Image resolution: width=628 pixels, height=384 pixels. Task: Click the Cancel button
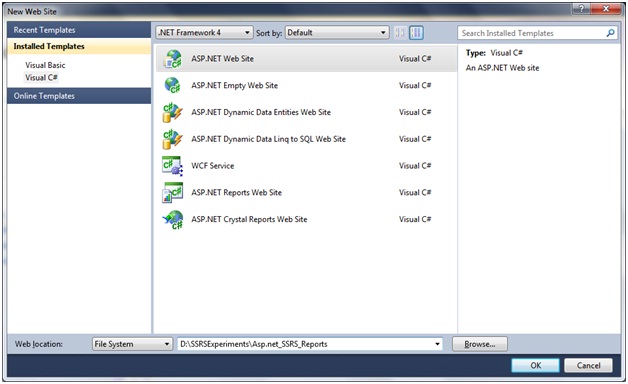pyautogui.click(x=588, y=365)
